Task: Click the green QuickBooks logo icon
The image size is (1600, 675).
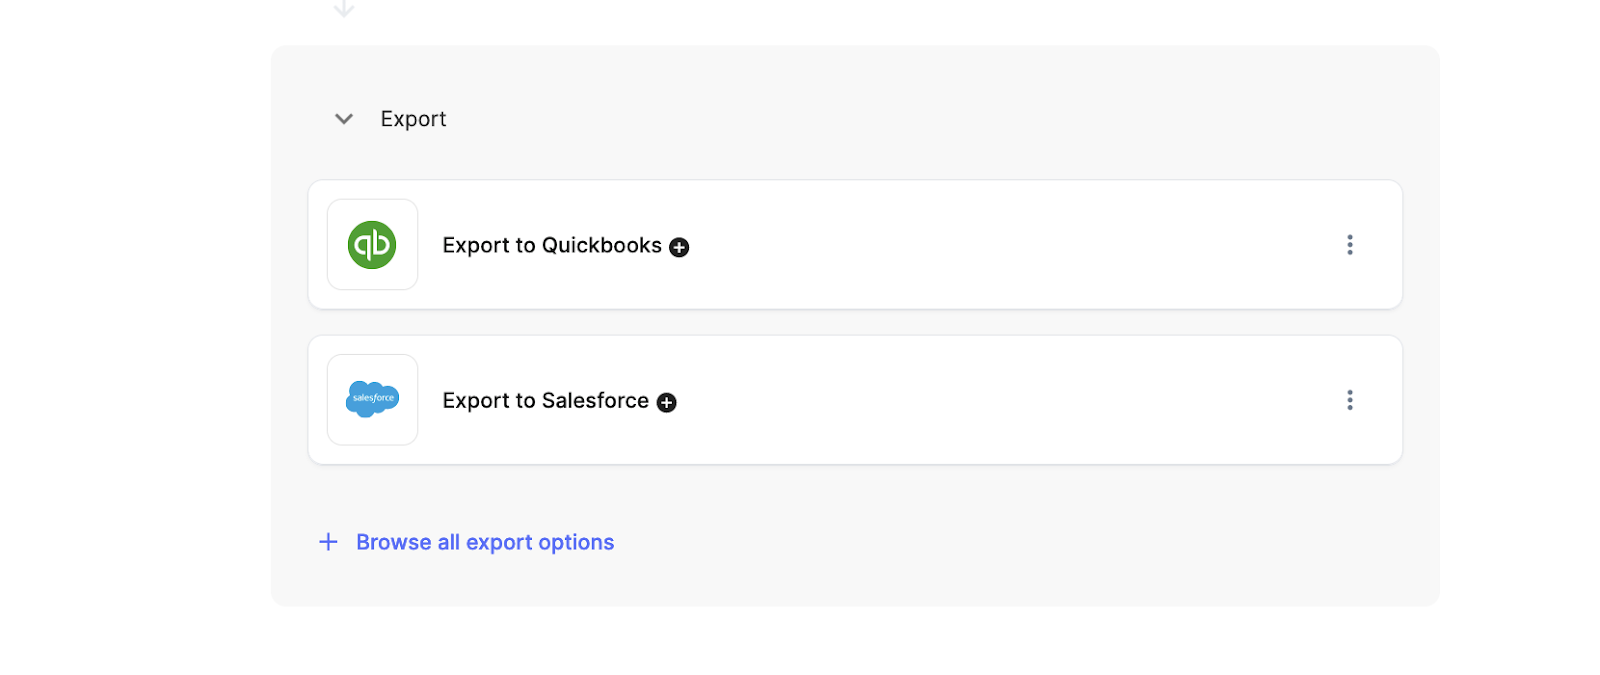Action: point(372,245)
